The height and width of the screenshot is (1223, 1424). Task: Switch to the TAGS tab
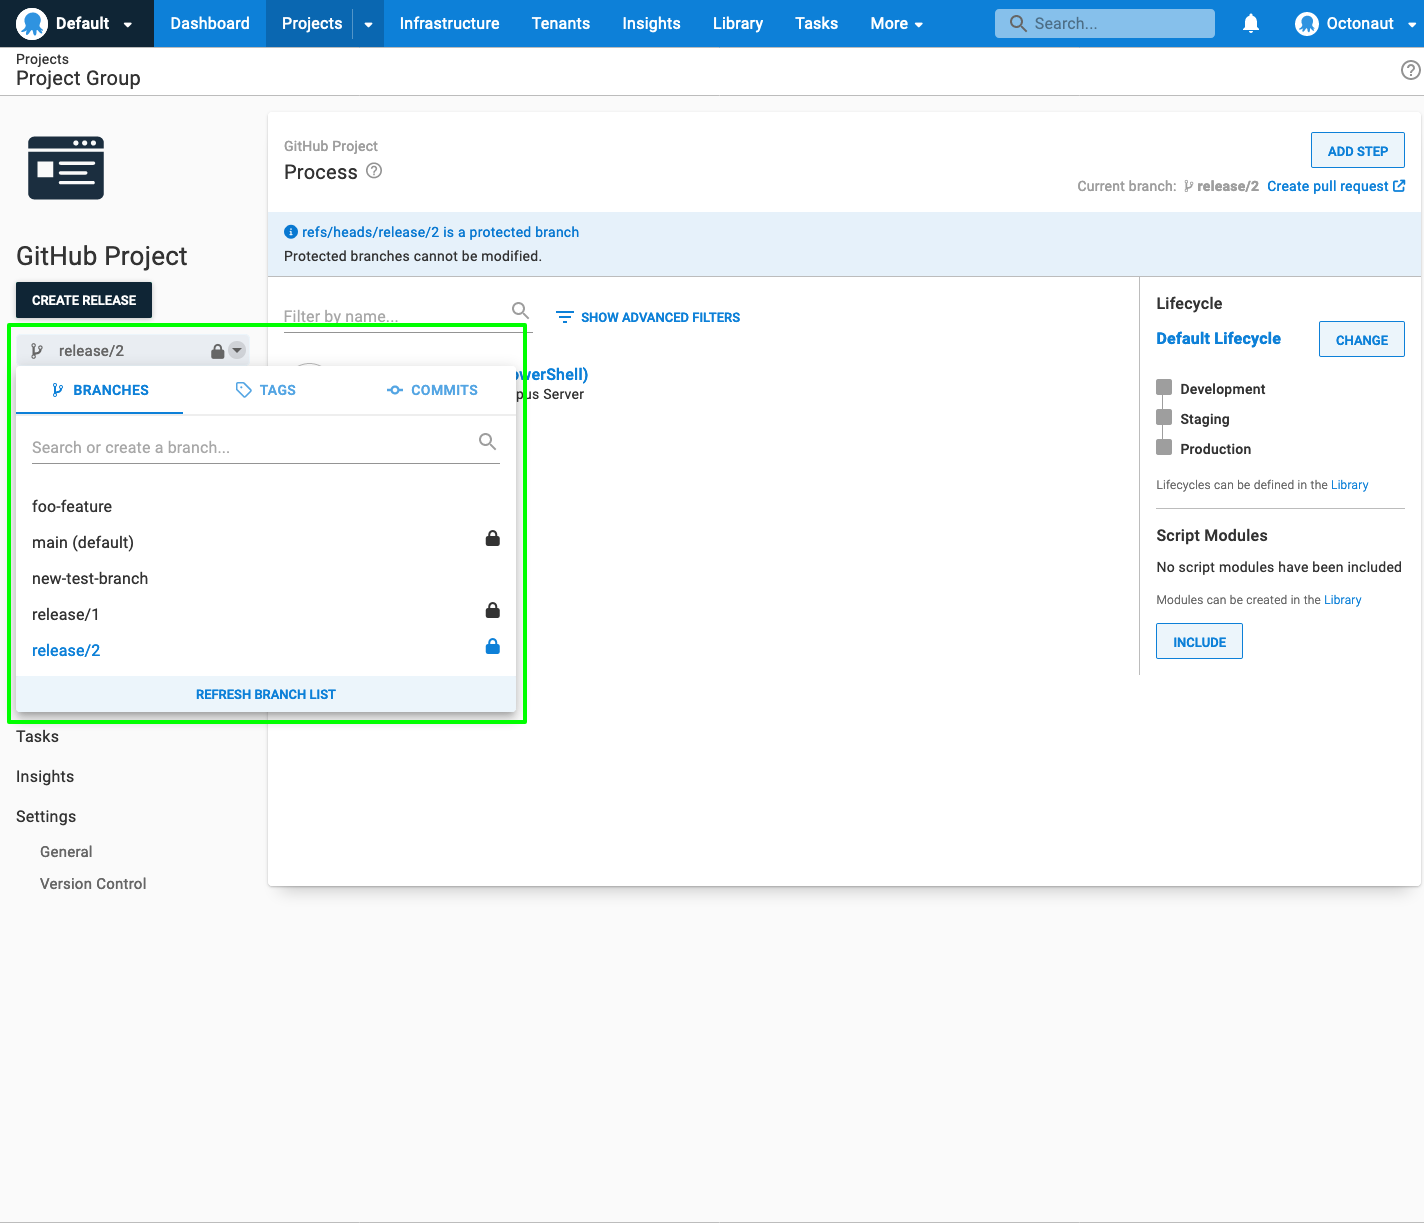click(x=265, y=390)
